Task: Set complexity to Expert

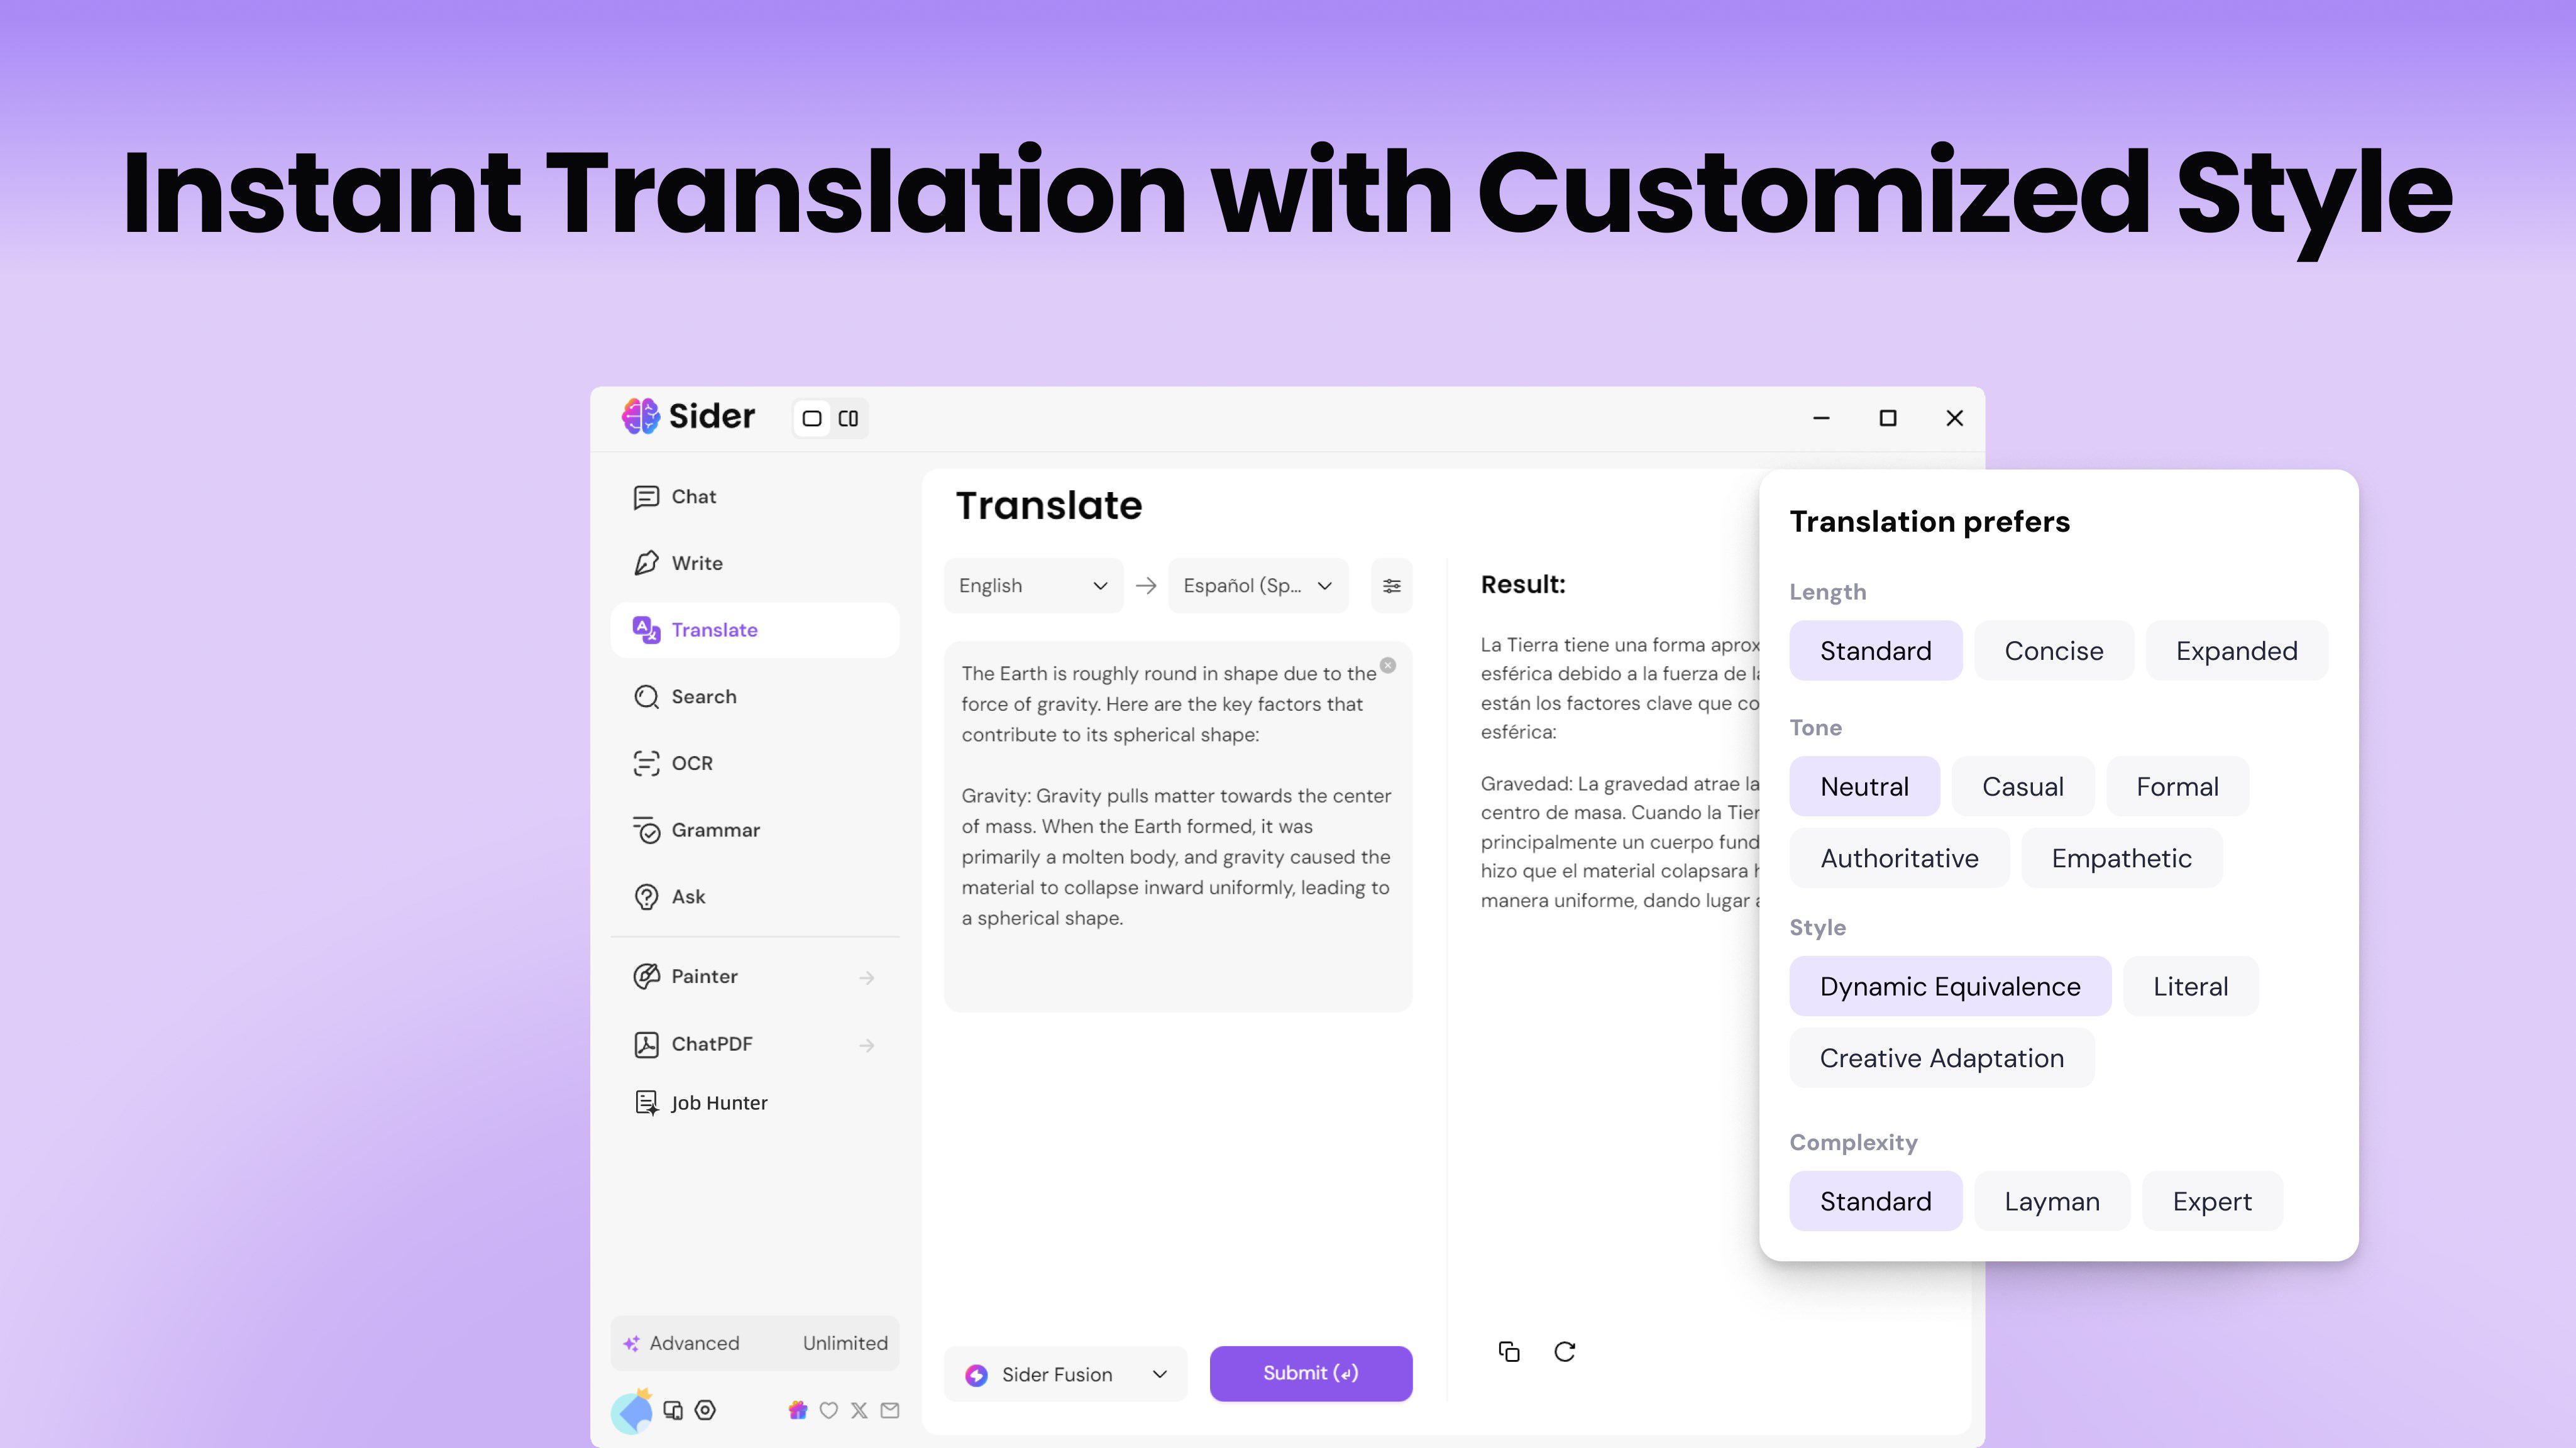Action: (x=2212, y=1201)
